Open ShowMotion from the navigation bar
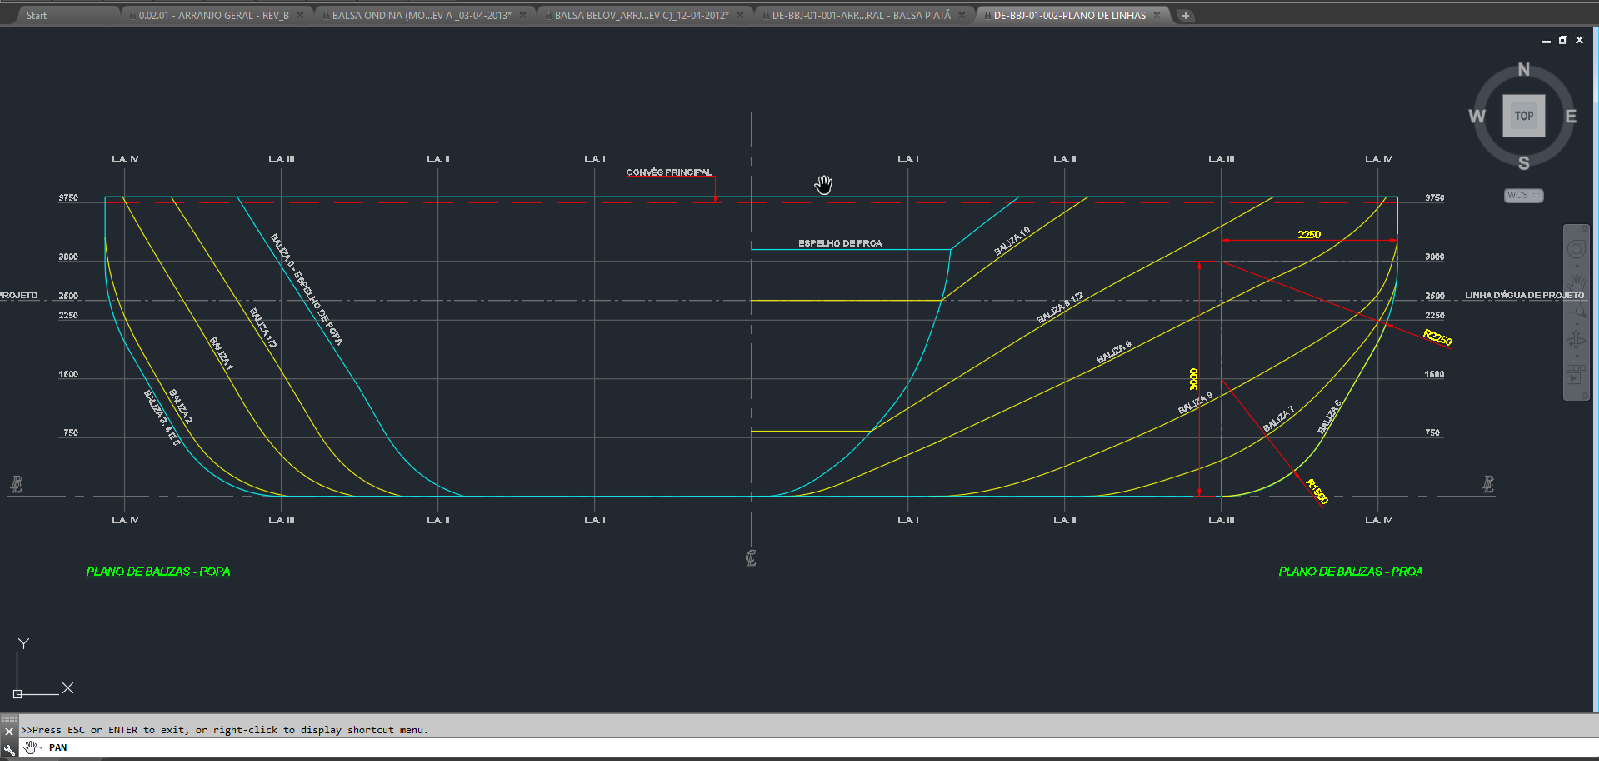Screen dimensions: 1599x761 point(1576,376)
